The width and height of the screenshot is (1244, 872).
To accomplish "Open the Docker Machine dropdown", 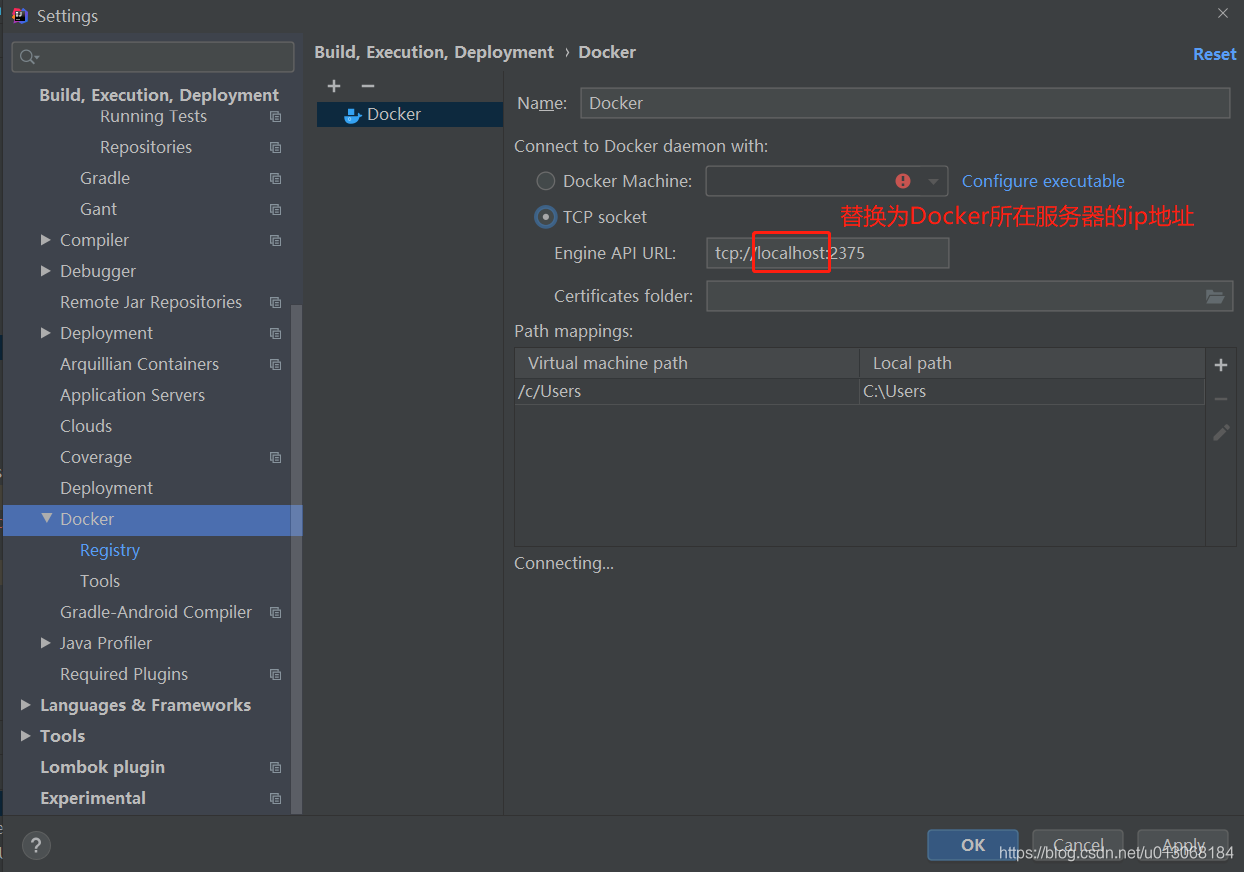I will pyautogui.click(x=934, y=181).
